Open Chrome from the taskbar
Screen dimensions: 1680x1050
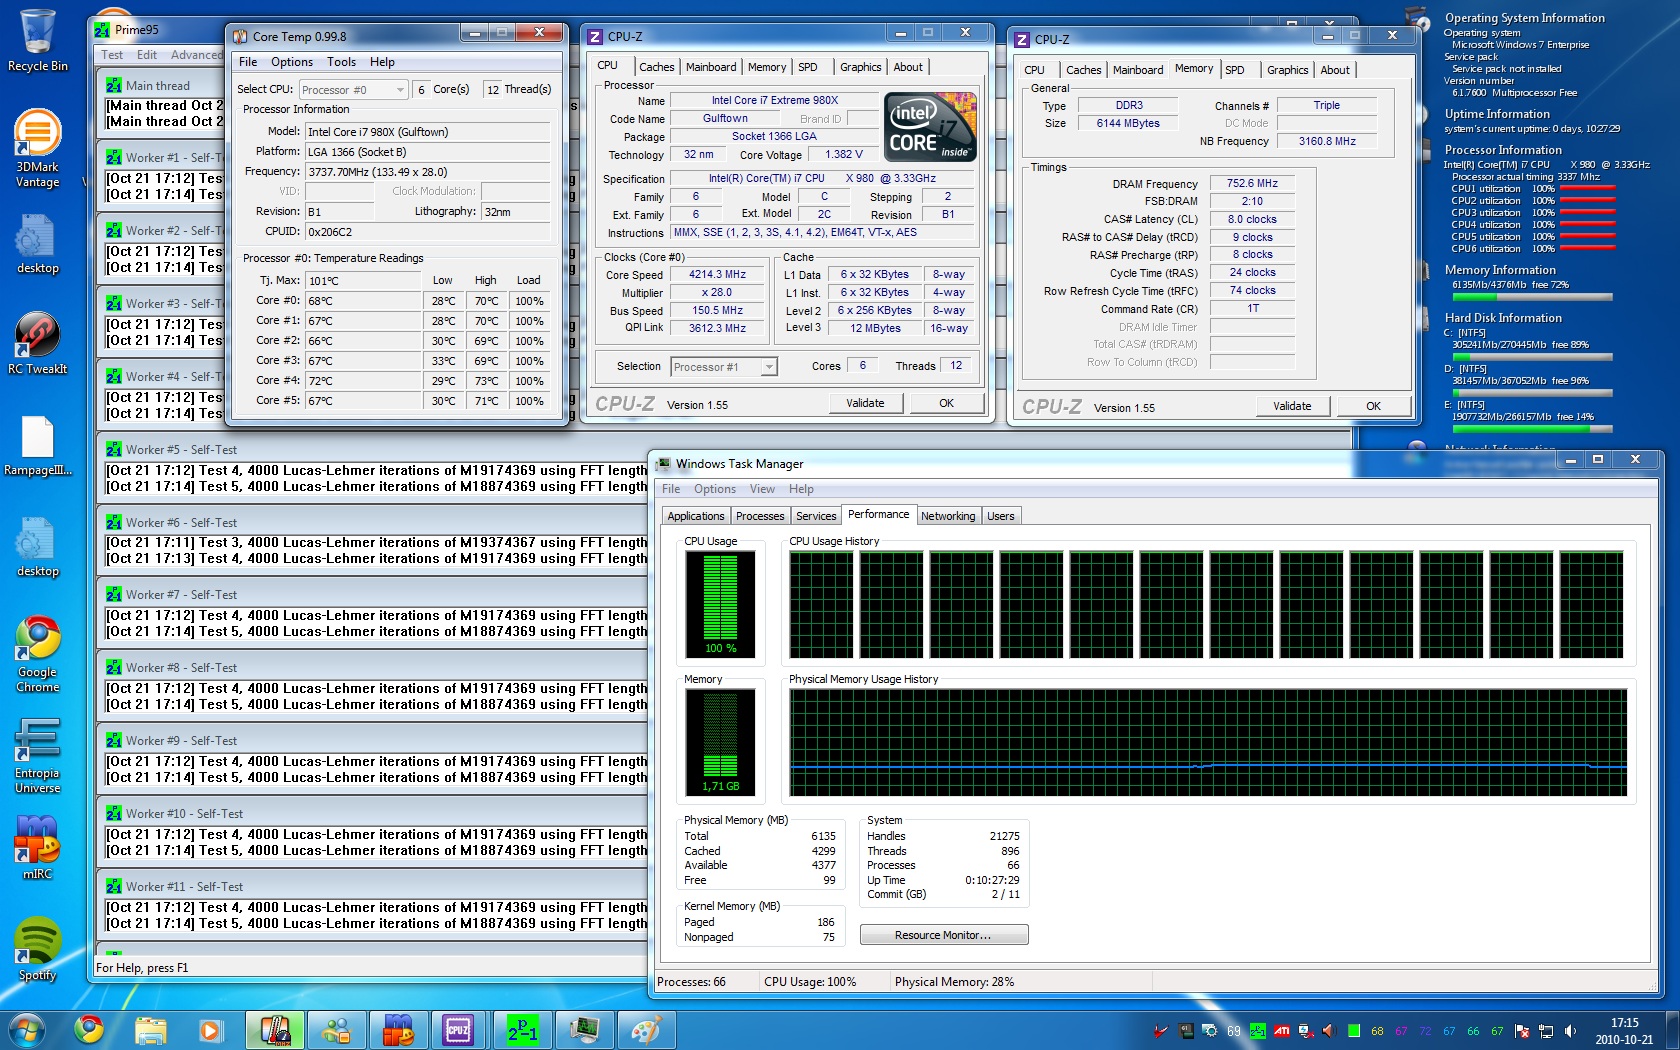pyautogui.click(x=89, y=1029)
